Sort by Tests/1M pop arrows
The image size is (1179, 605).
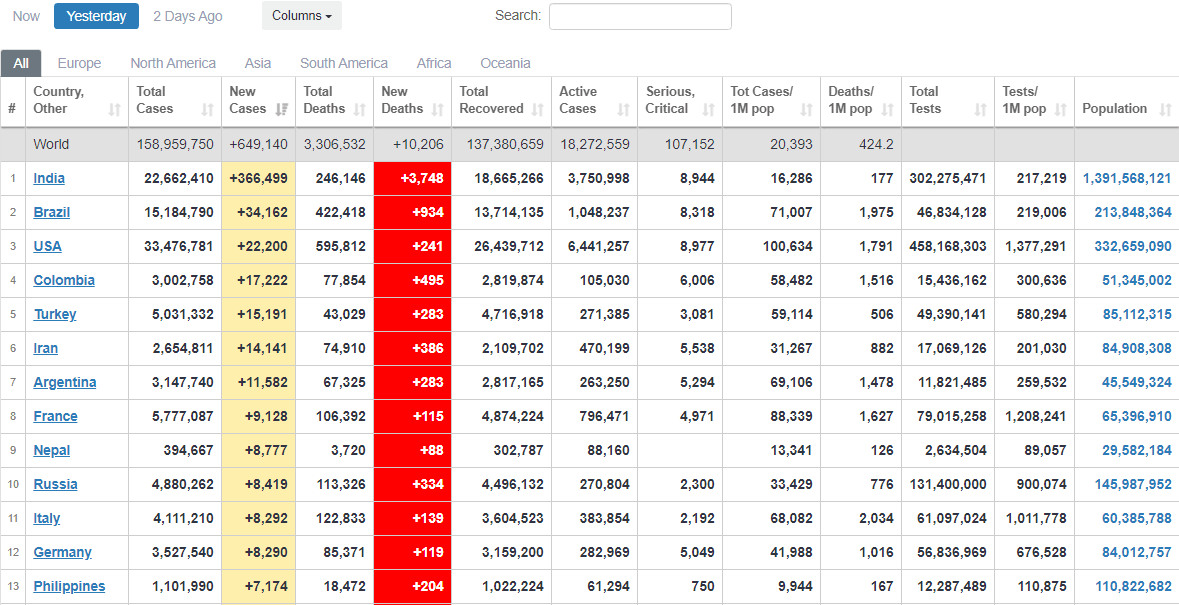[x=1060, y=109]
